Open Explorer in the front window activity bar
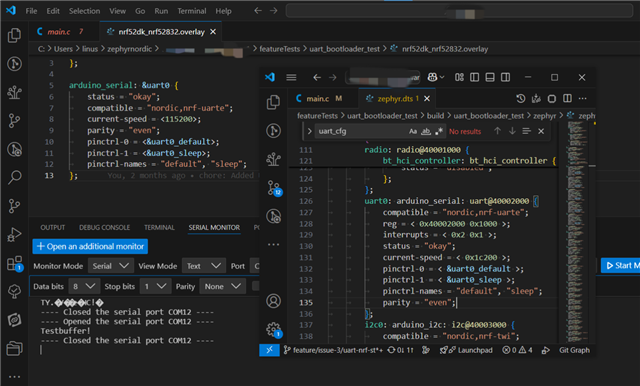640x386 pixels. (x=273, y=102)
